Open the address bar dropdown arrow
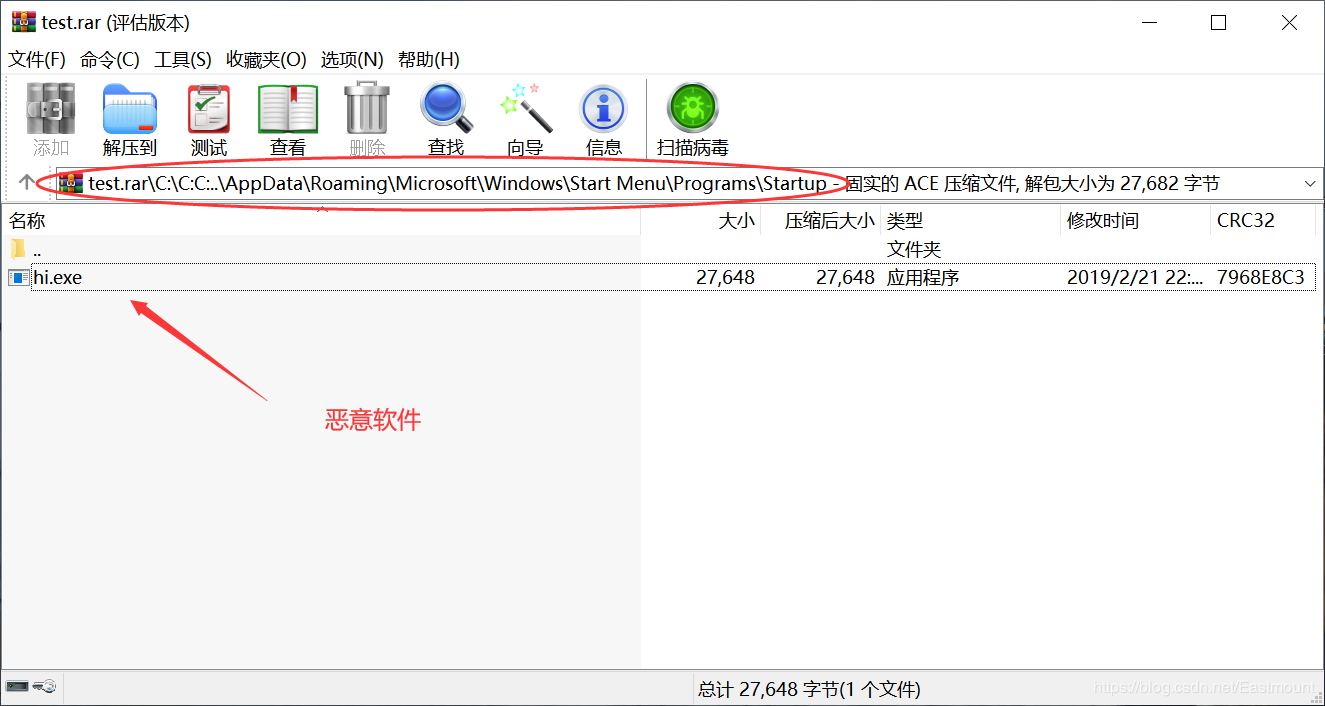Screen dimensions: 1325x706 click(x=1308, y=183)
